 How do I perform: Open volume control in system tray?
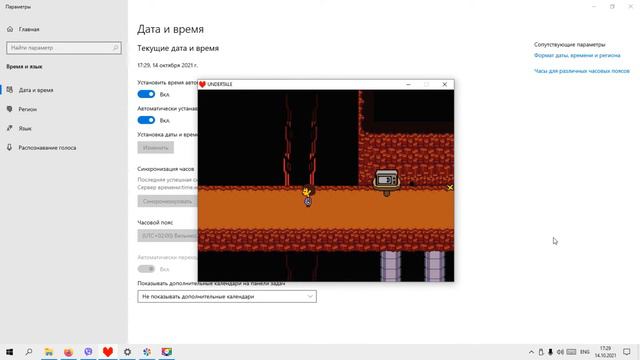pos(560,352)
